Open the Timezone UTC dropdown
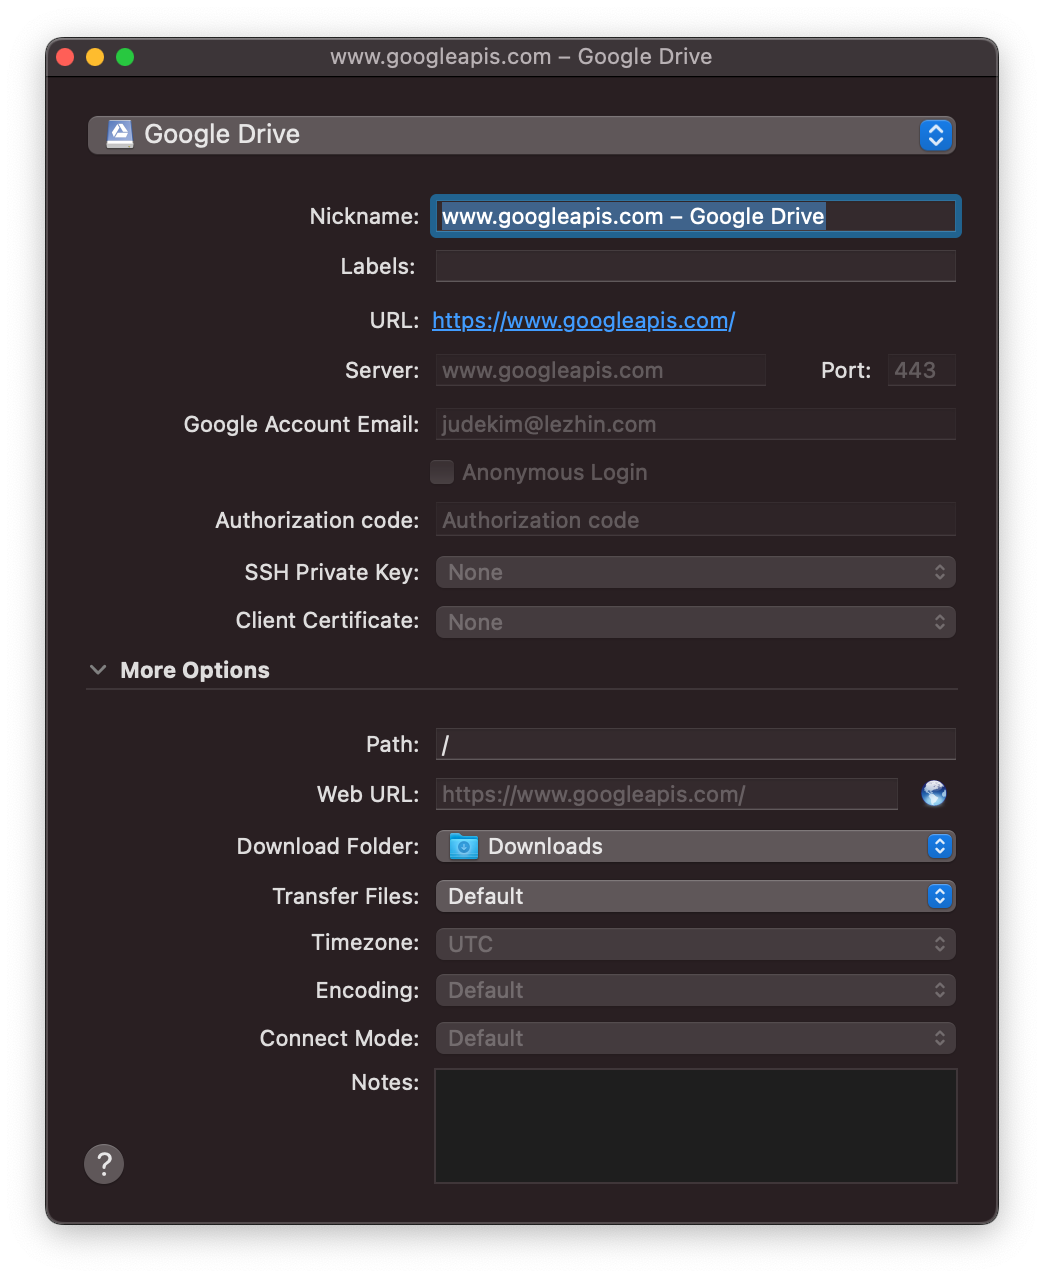The width and height of the screenshot is (1044, 1278). (x=696, y=944)
